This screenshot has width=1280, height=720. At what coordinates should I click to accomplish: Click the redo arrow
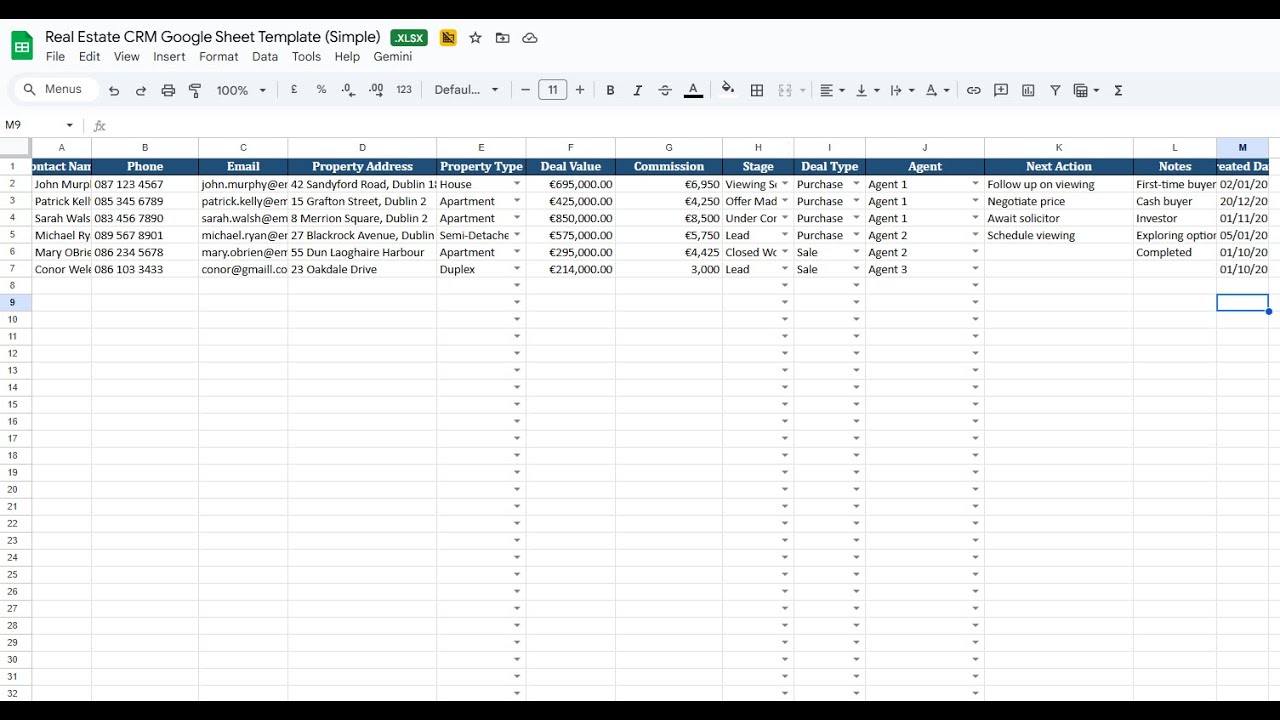click(141, 90)
